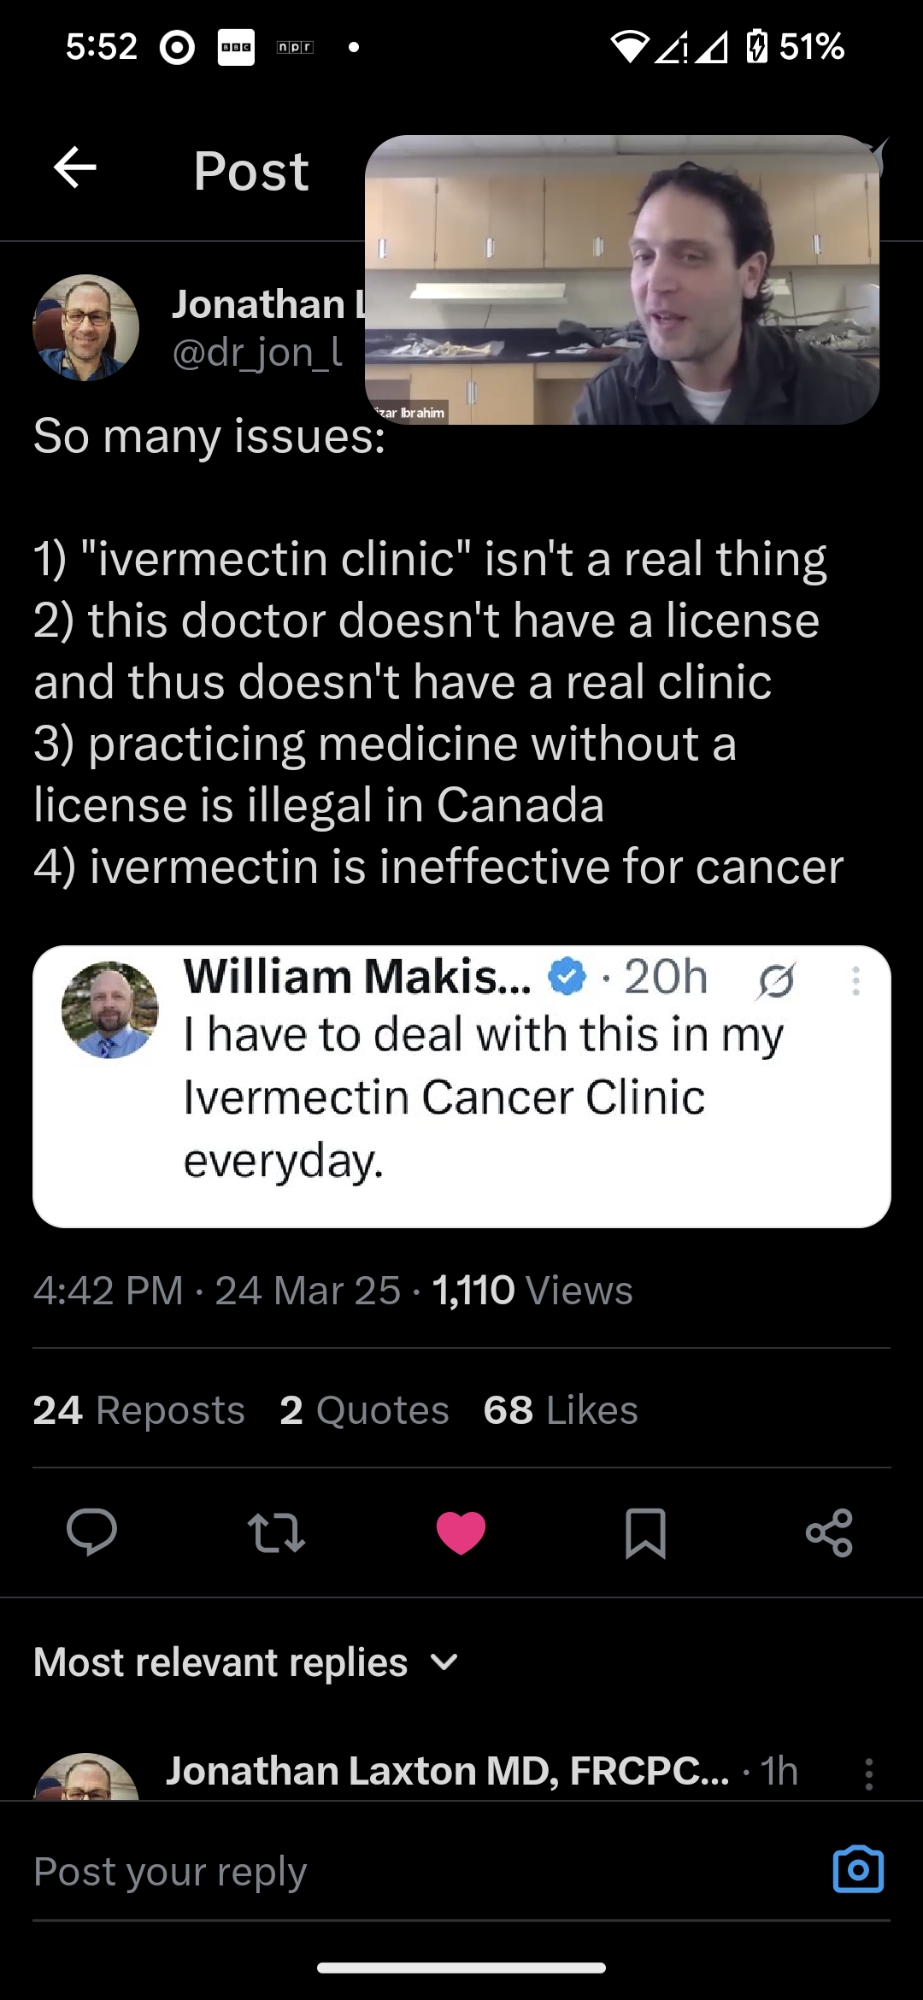
Task: View the 24 Reposts list
Action: coord(139,1410)
